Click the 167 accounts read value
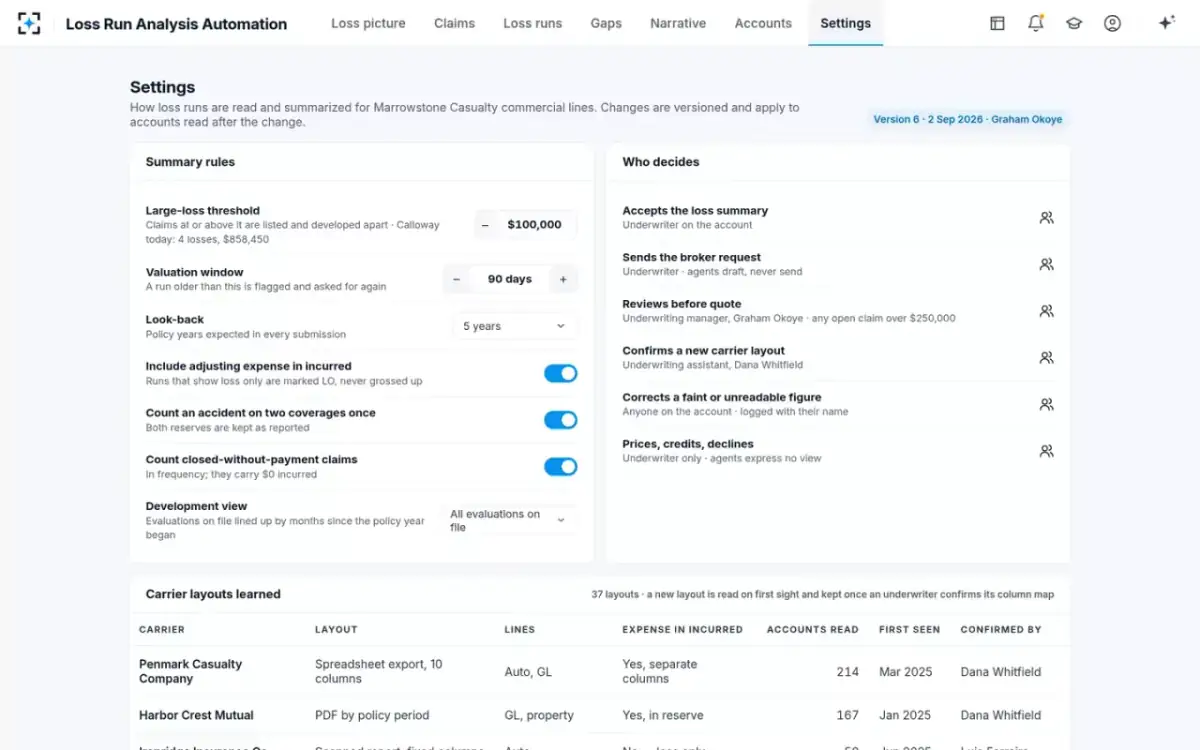The height and width of the screenshot is (750, 1200). click(x=847, y=715)
